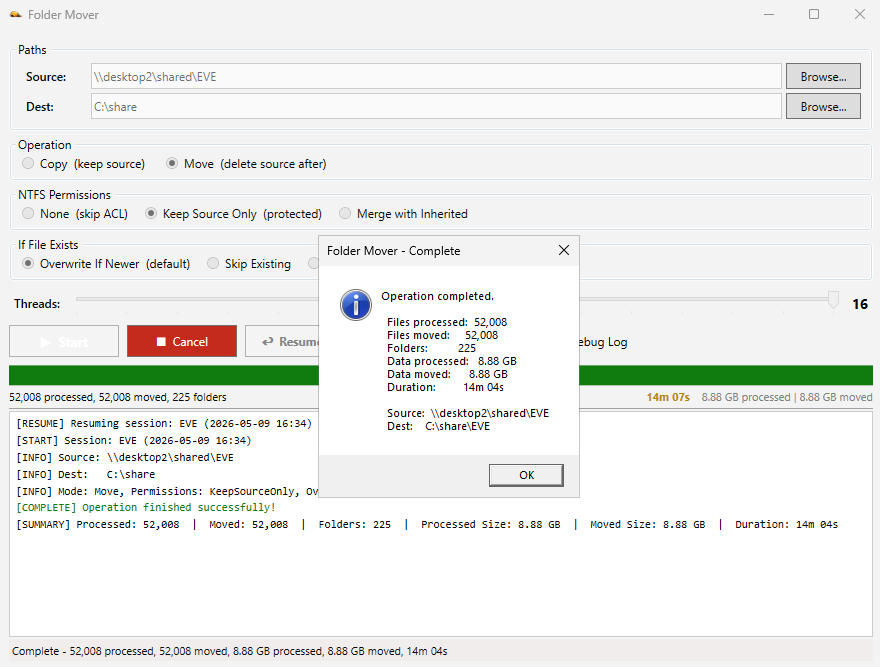Select Move (delete source after) operation
880x667 pixels.
(x=246, y=164)
